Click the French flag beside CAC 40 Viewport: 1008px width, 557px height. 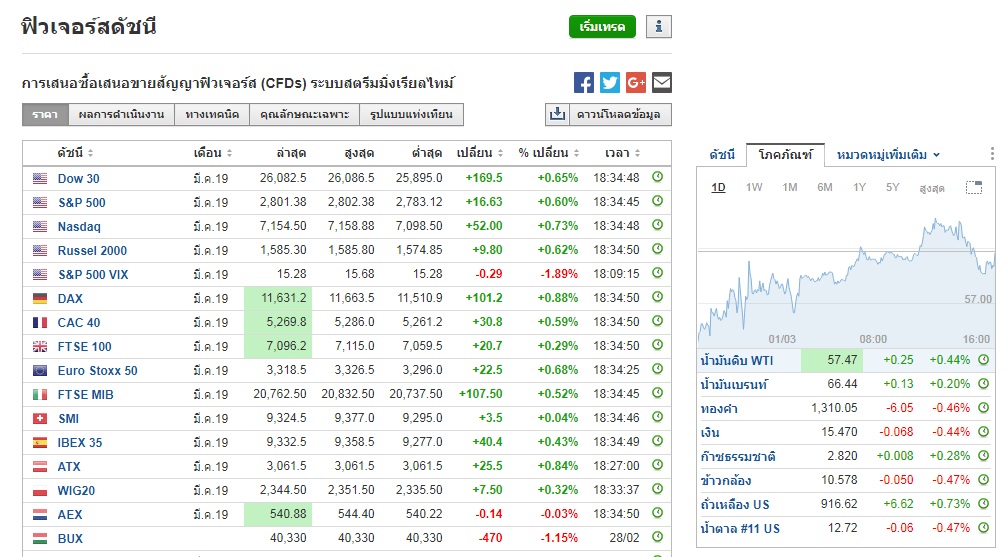40,322
